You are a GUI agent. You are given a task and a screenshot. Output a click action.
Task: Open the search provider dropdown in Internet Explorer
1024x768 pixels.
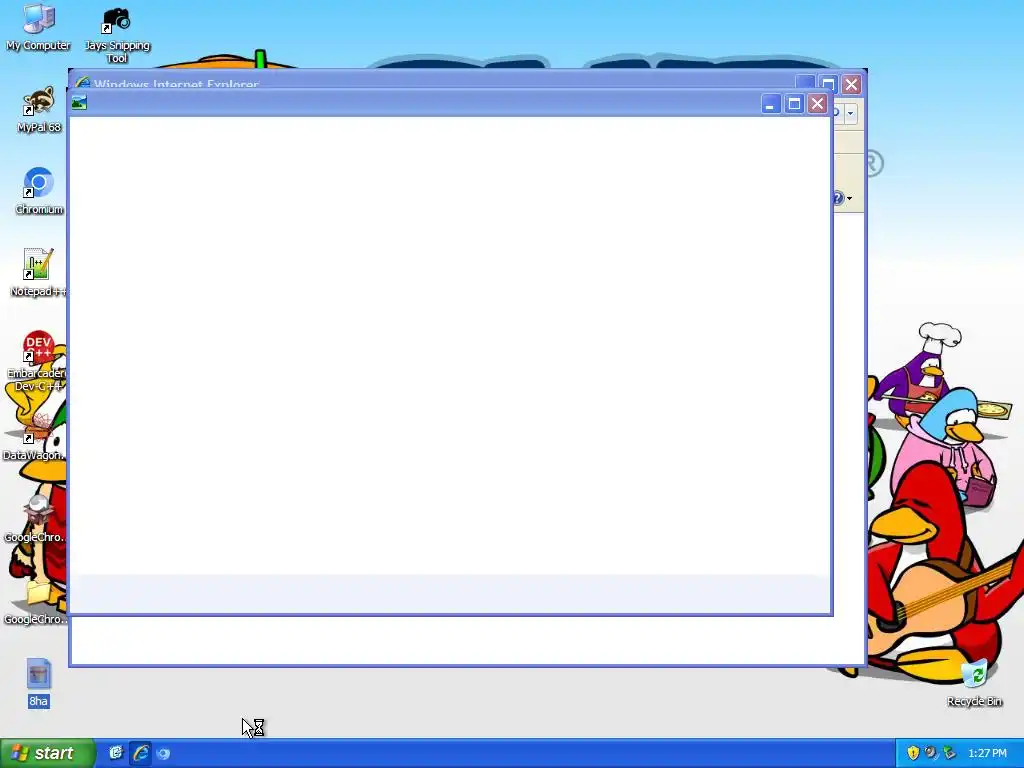(850, 113)
